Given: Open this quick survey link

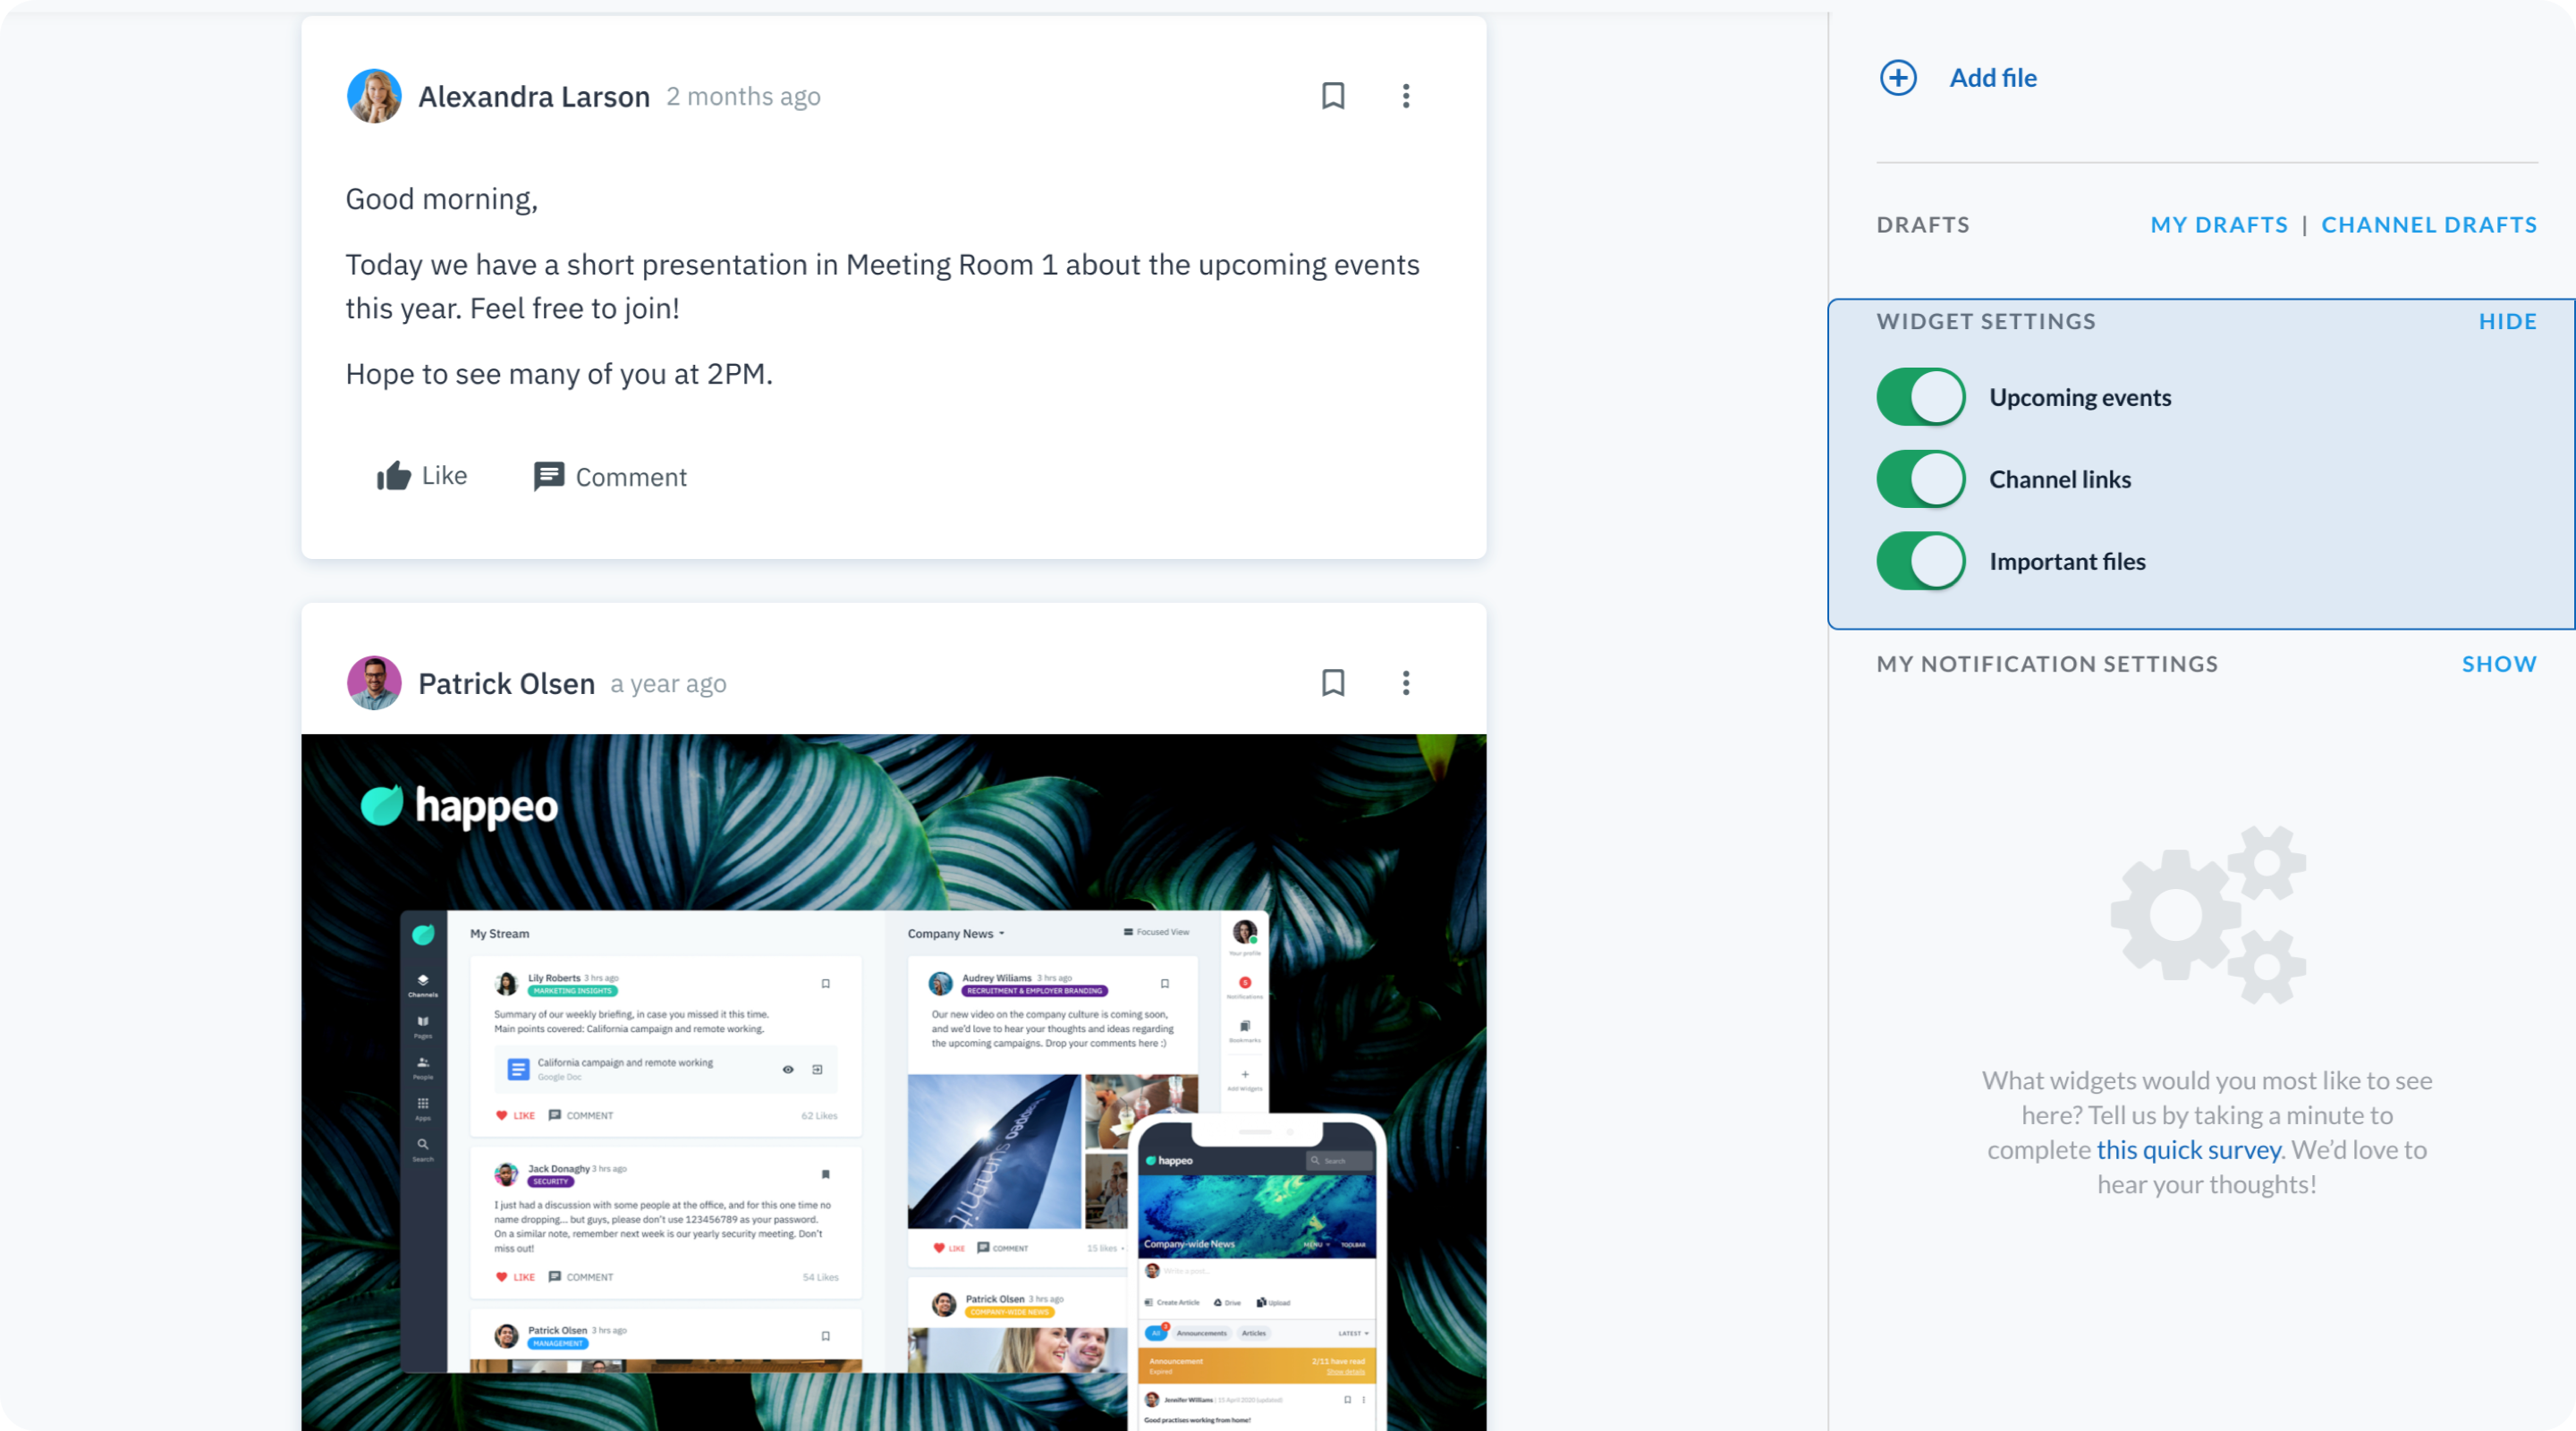Looking at the screenshot, I should point(2188,1150).
